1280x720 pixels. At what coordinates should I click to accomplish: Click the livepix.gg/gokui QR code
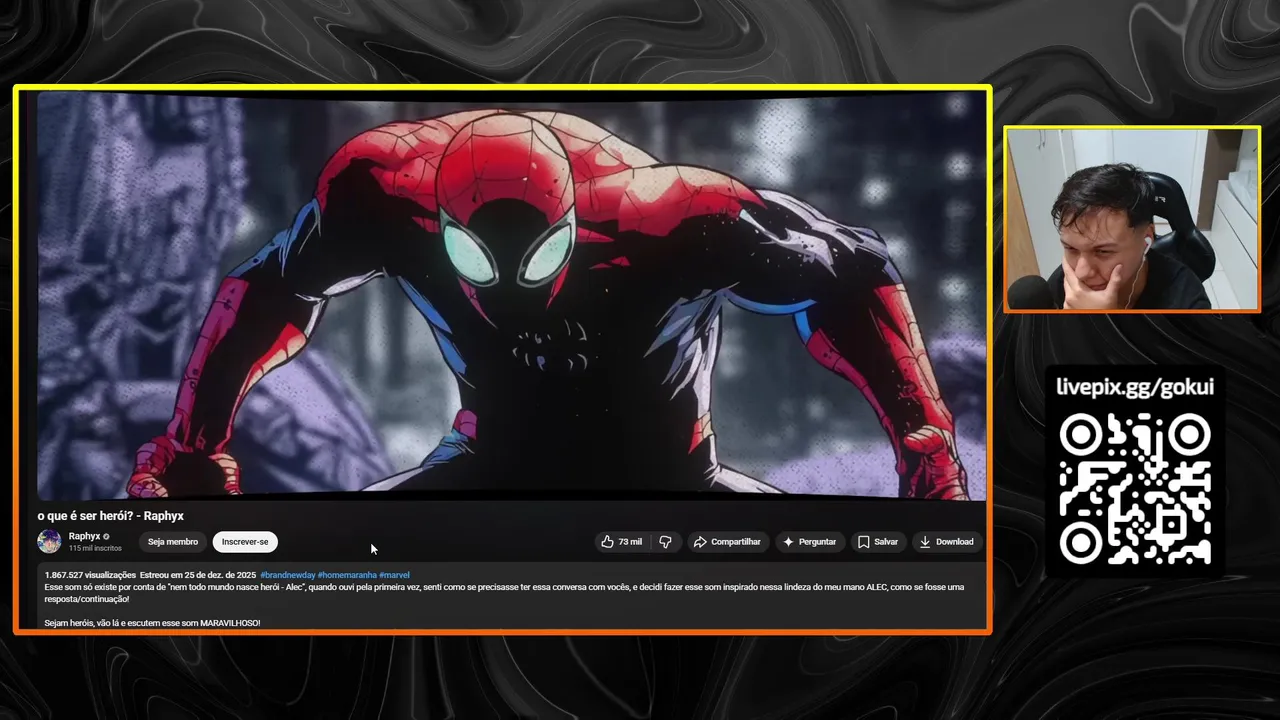click(1135, 490)
